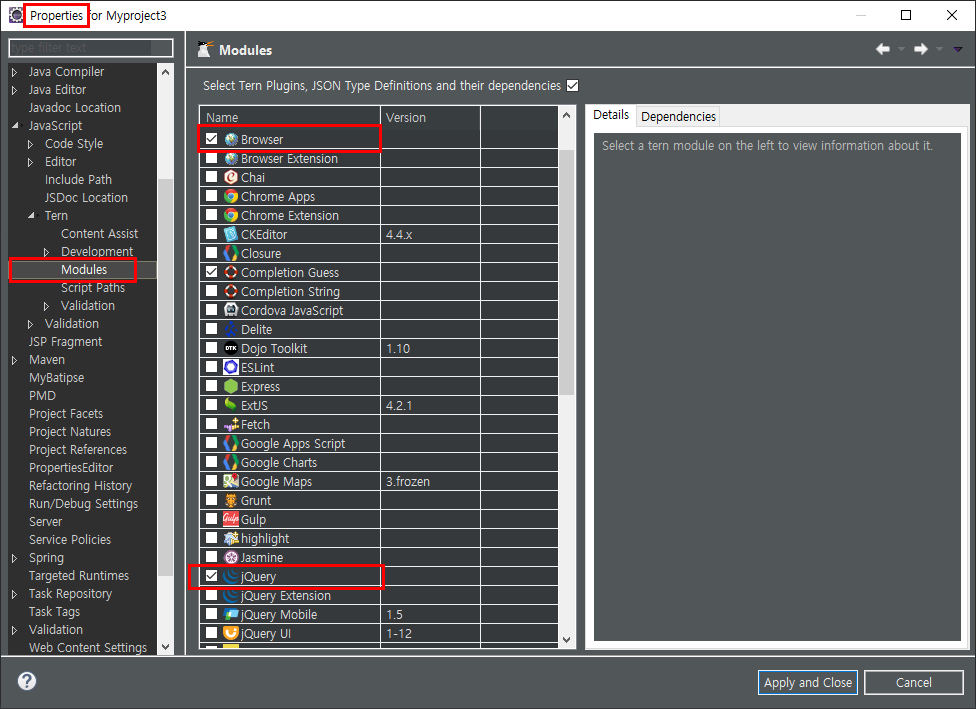Click the Jasmine module icon

pyautogui.click(x=231, y=557)
